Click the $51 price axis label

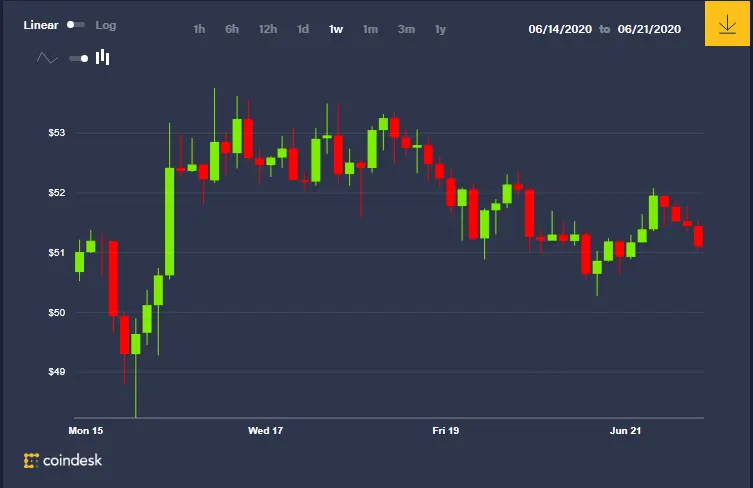coord(57,253)
